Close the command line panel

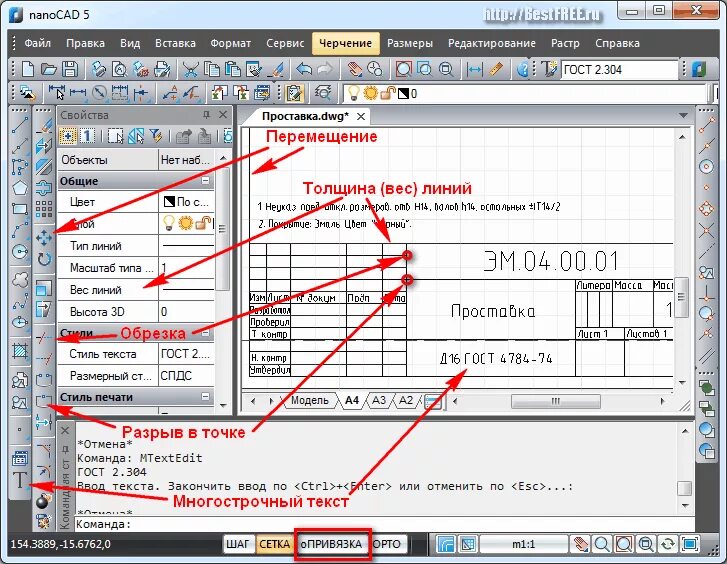pos(65,430)
